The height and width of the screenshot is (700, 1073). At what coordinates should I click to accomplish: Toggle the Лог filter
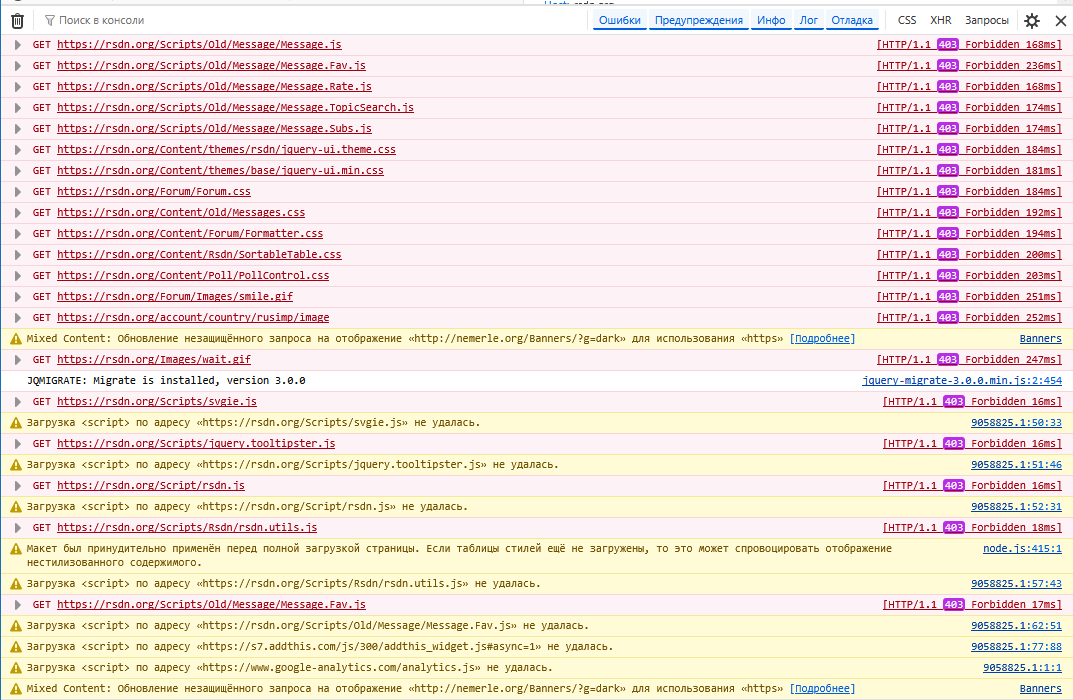pyautogui.click(x=808, y=20)
